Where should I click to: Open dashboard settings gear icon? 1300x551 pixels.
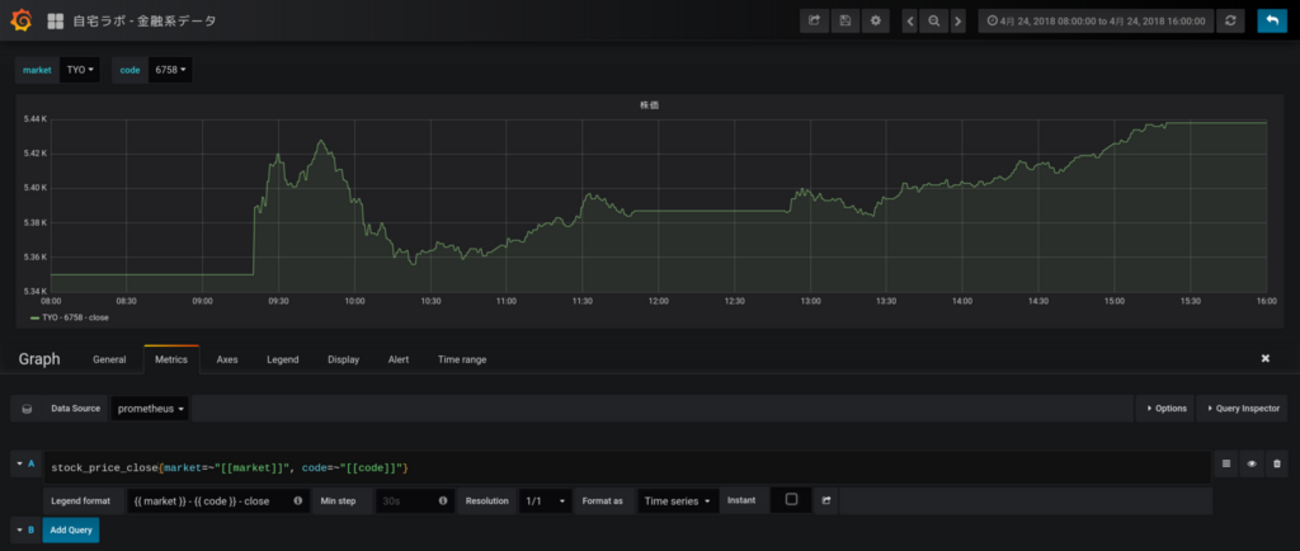[x=875, y=20]
